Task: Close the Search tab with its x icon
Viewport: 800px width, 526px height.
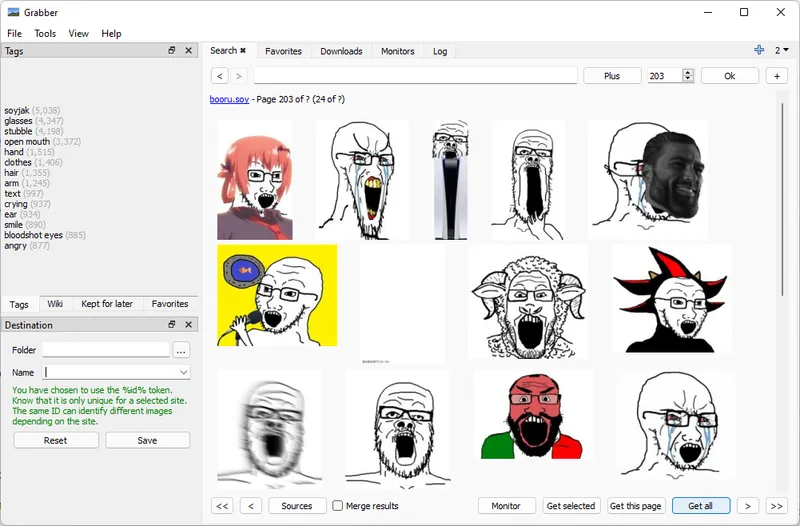Action: (243, 51)
